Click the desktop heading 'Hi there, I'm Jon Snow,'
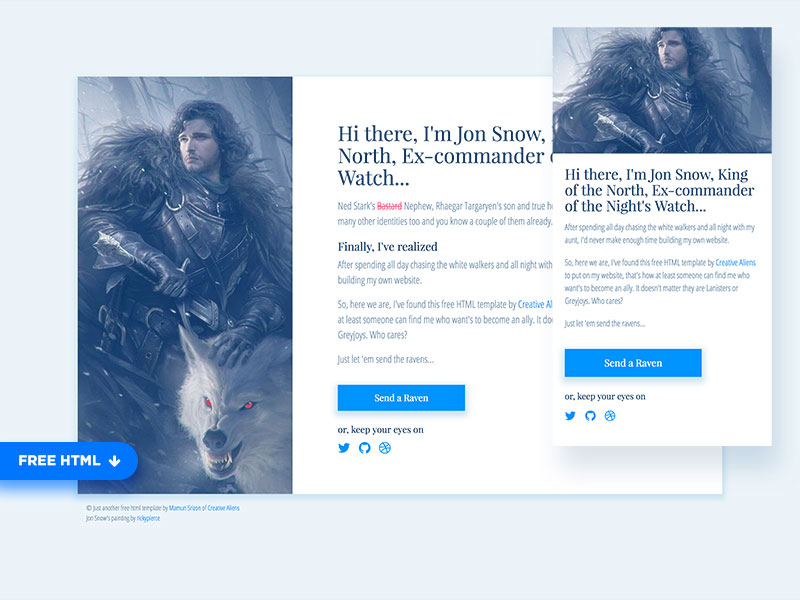 click(x=442, y=134)
